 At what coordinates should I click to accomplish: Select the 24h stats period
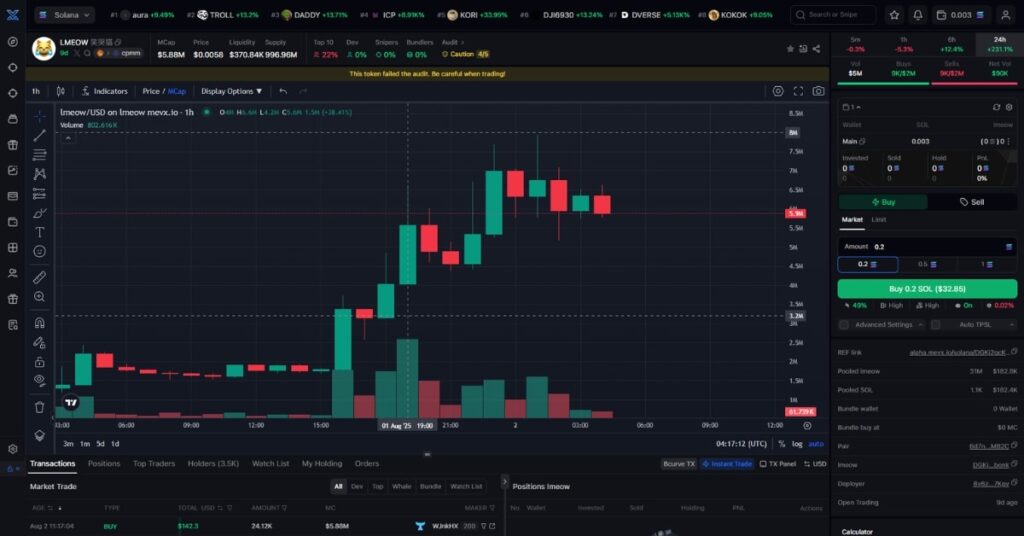[x=1000, y=44]
